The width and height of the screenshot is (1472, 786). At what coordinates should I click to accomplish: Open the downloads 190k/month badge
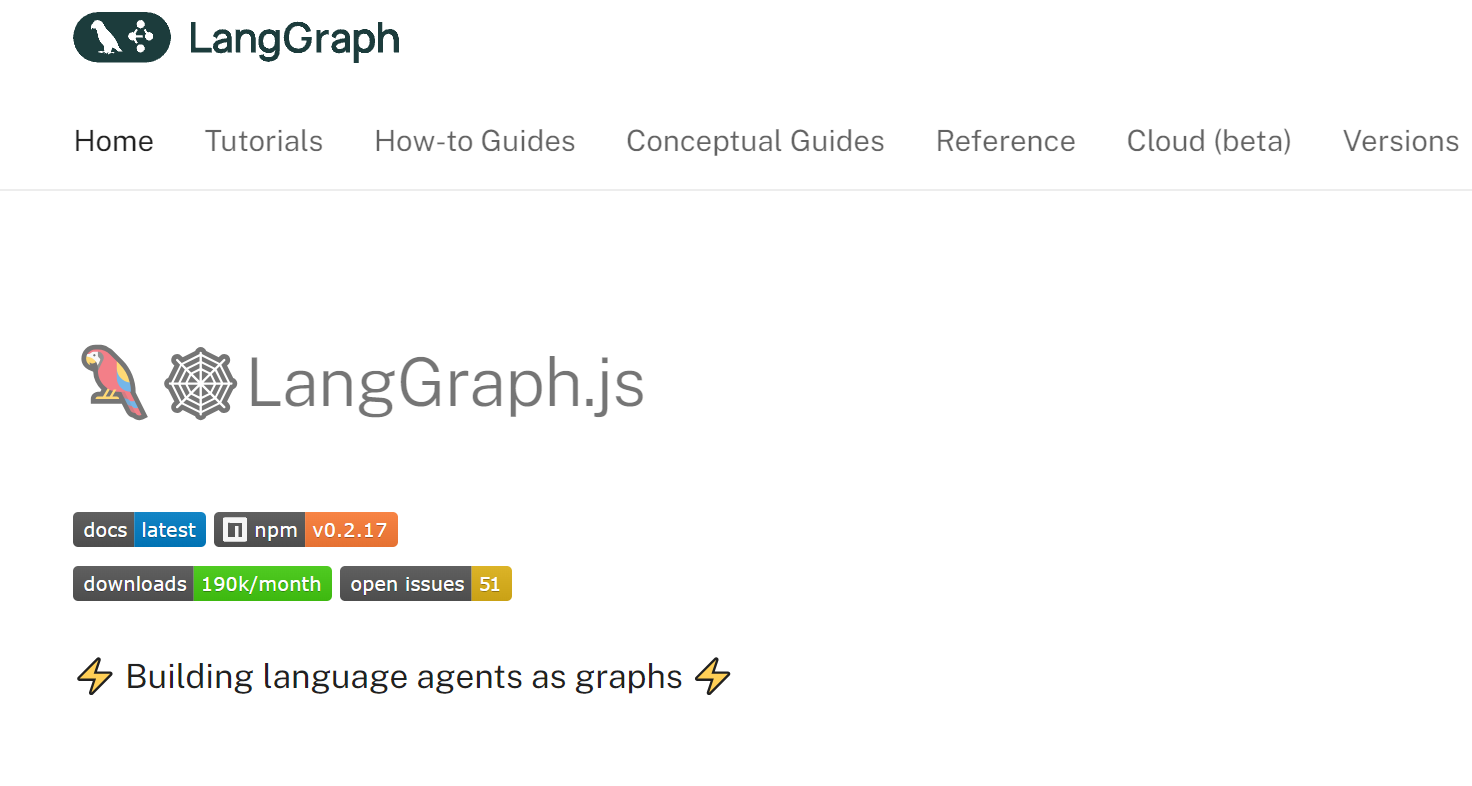[202, 584]
